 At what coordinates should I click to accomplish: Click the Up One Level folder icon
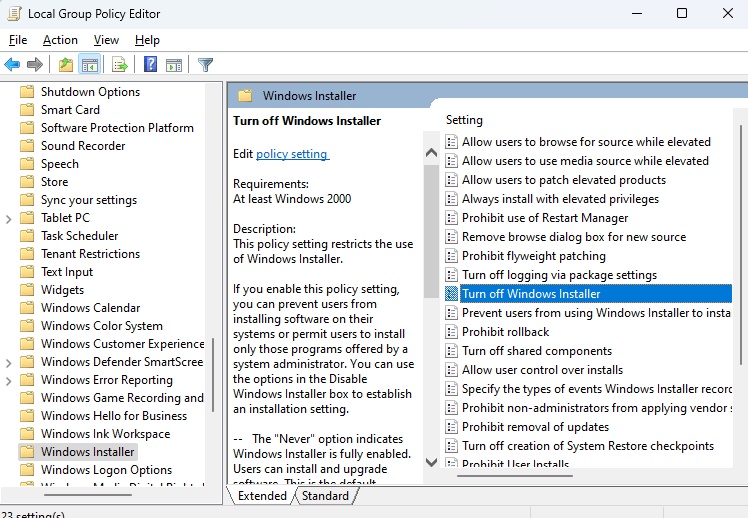66,64
